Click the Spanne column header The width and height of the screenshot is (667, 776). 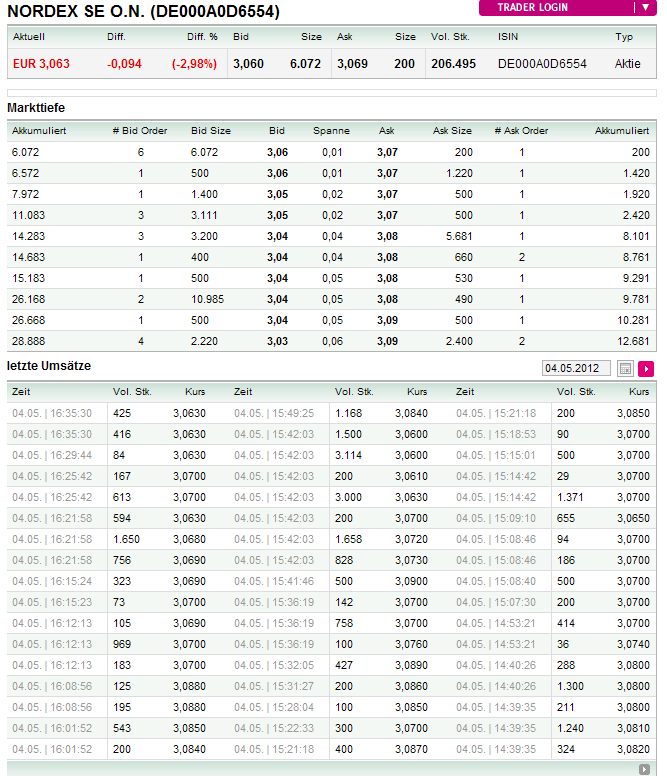(x=332, y=131)
